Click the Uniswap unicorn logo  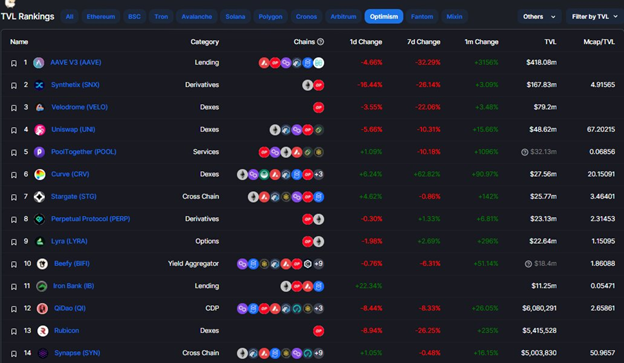coord(39,129)
